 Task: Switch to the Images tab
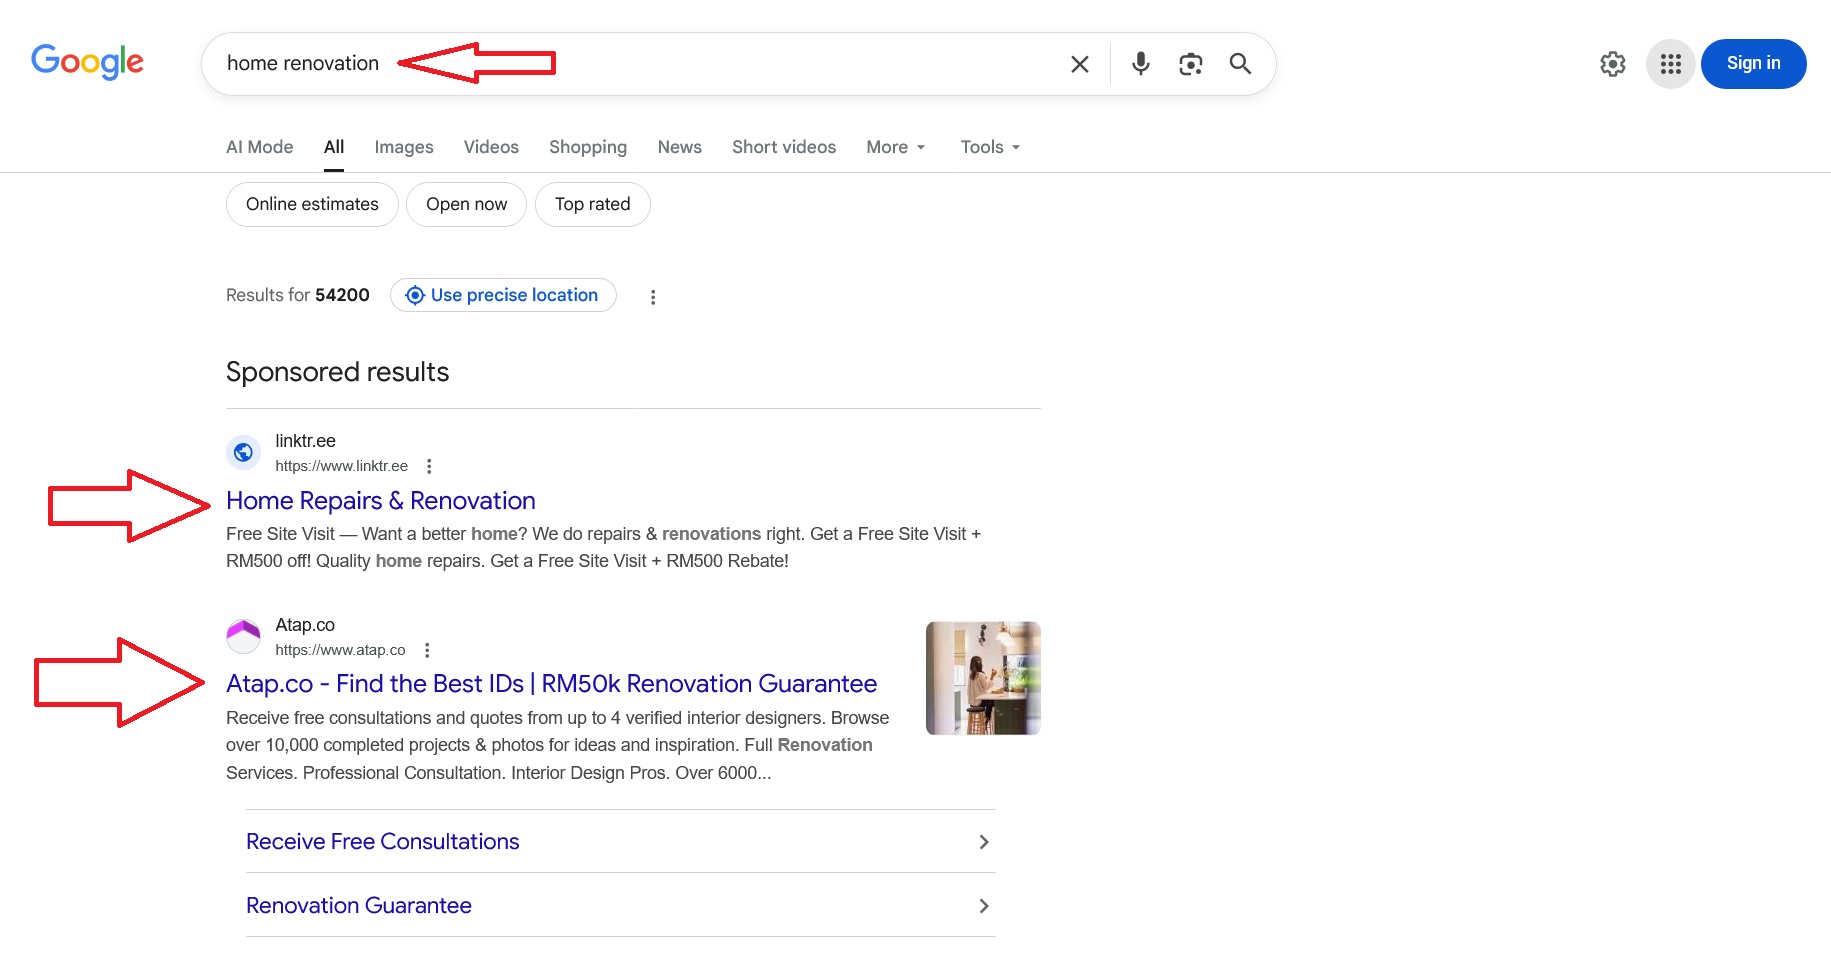pyautogui.click(x=403, y=147)
